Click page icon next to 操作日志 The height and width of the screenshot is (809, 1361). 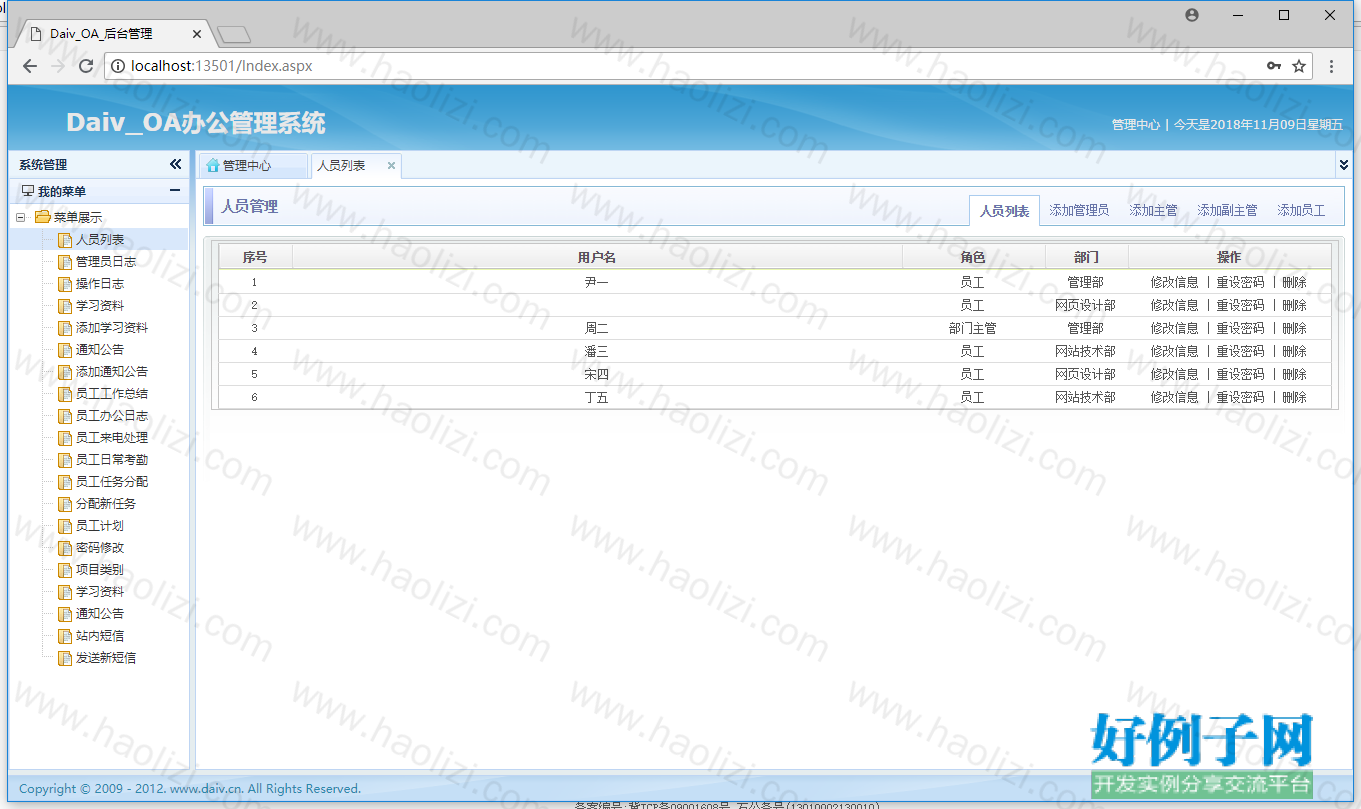coord(65,284)
